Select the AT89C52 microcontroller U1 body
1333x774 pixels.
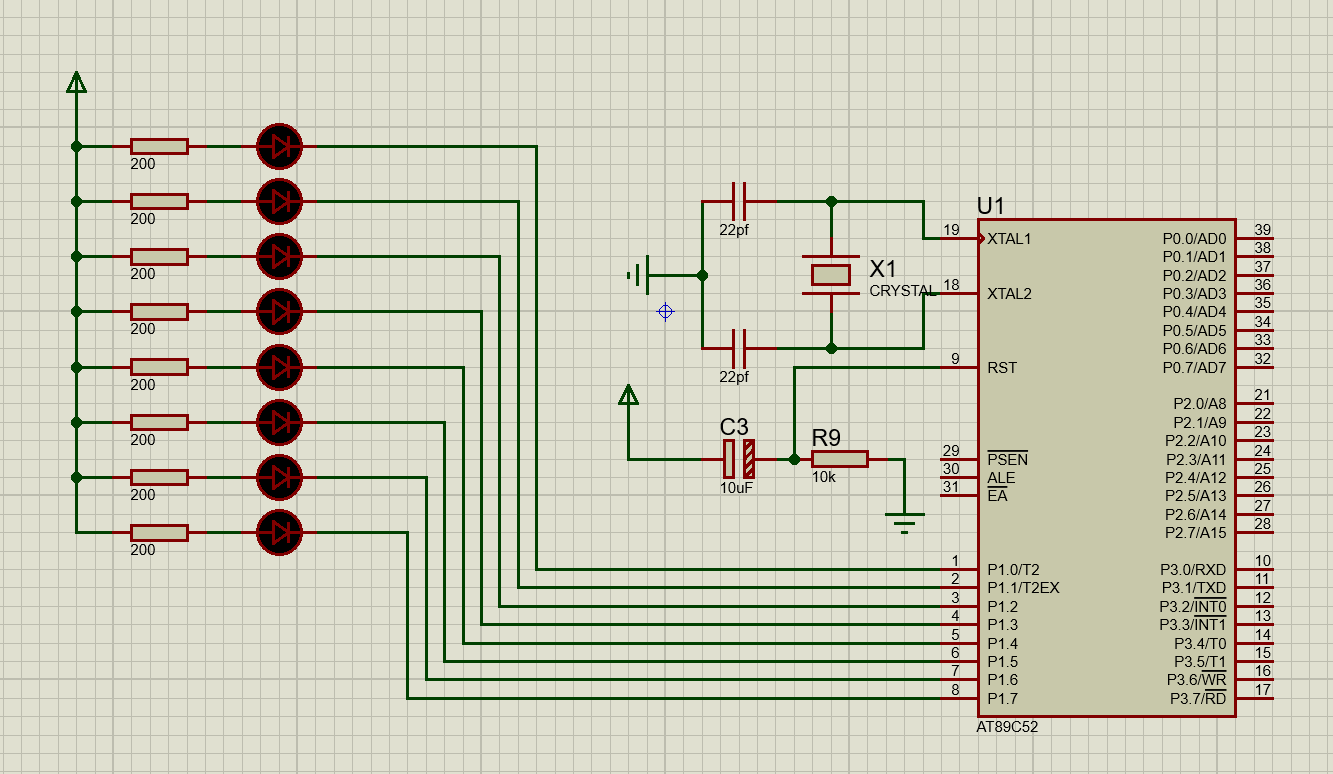coord(1107,468)
